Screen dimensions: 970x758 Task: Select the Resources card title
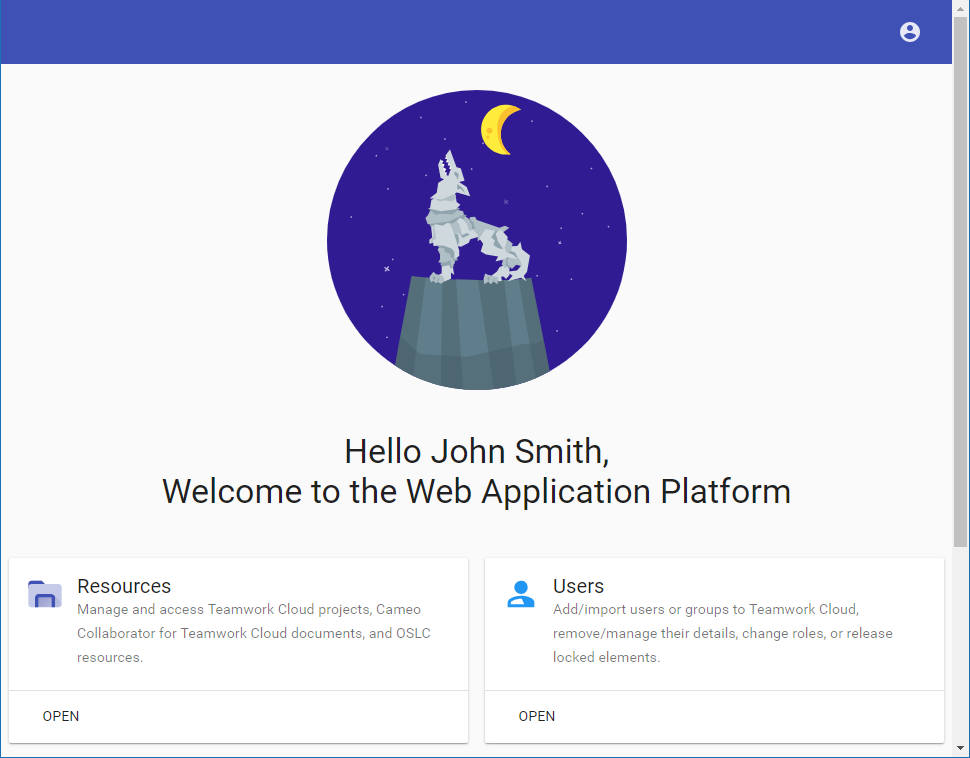pos(124,586)
